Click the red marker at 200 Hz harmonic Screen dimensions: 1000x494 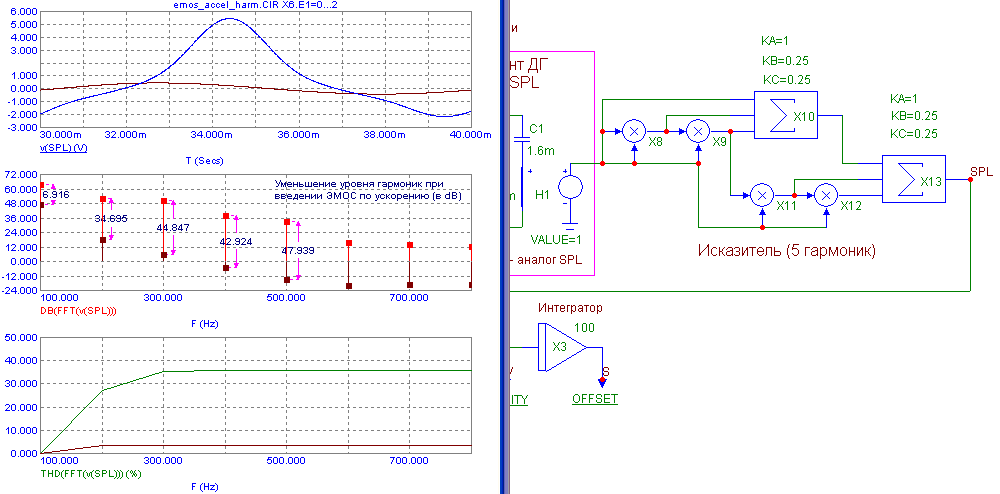pyautogui.click(x=103, y=200)
